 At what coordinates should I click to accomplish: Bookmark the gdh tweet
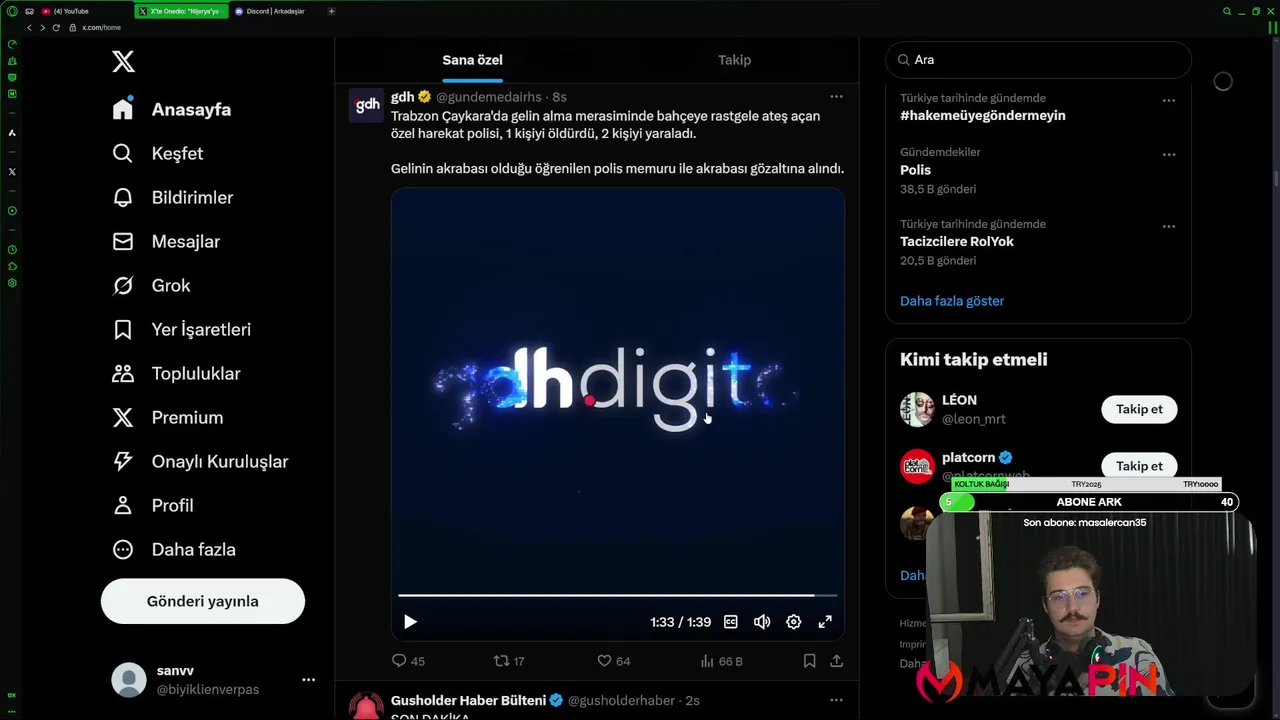point(809,661)
